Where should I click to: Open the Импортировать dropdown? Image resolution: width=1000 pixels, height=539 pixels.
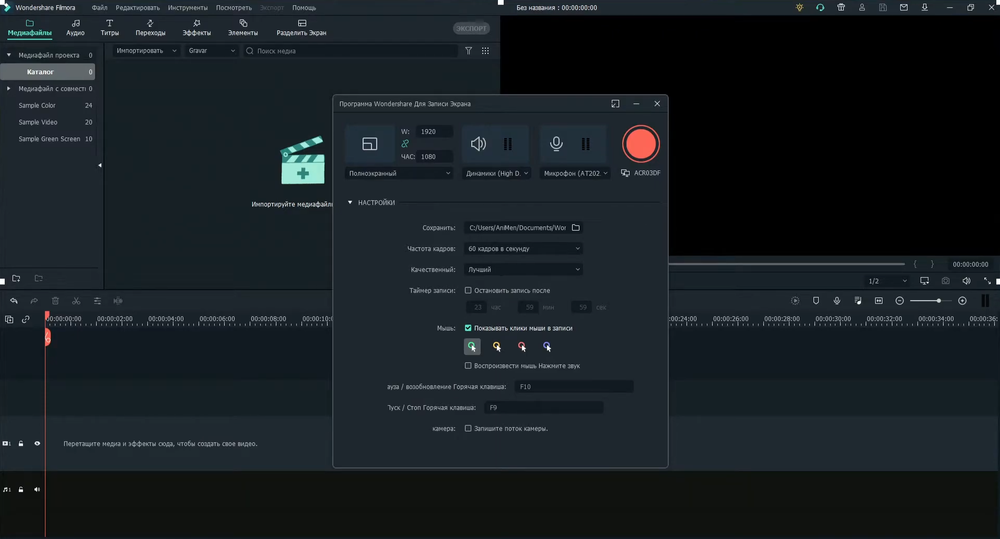145,51
